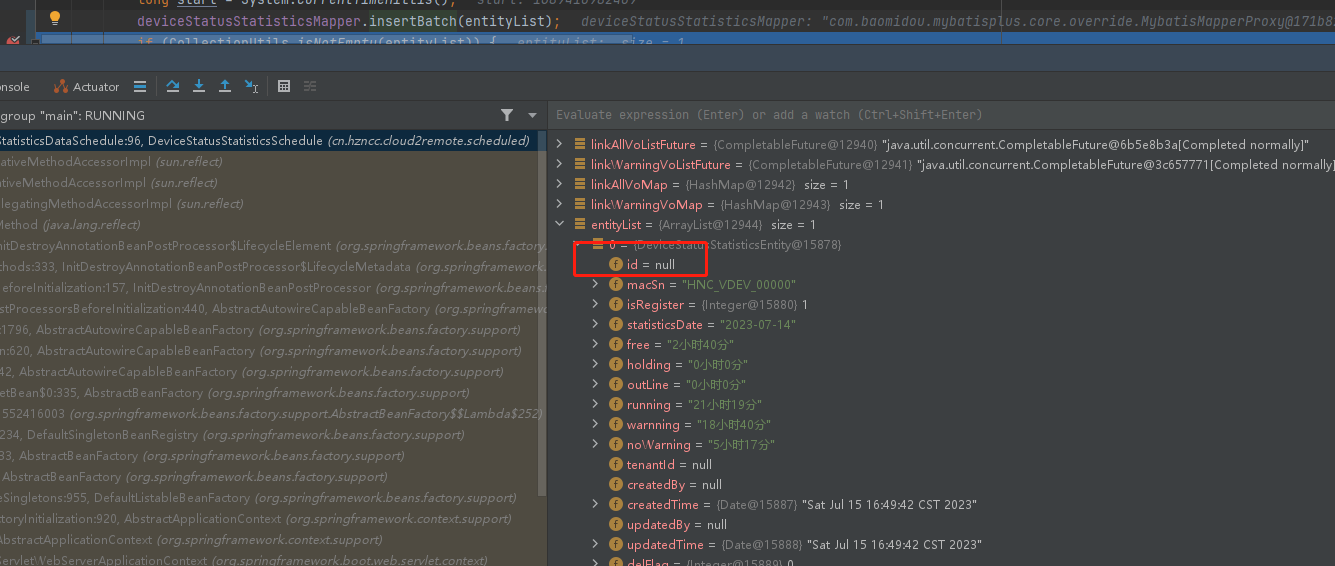Click the threads list layout icon
1335x566 pixels.
pyautogui.click(x=140, y=87)
